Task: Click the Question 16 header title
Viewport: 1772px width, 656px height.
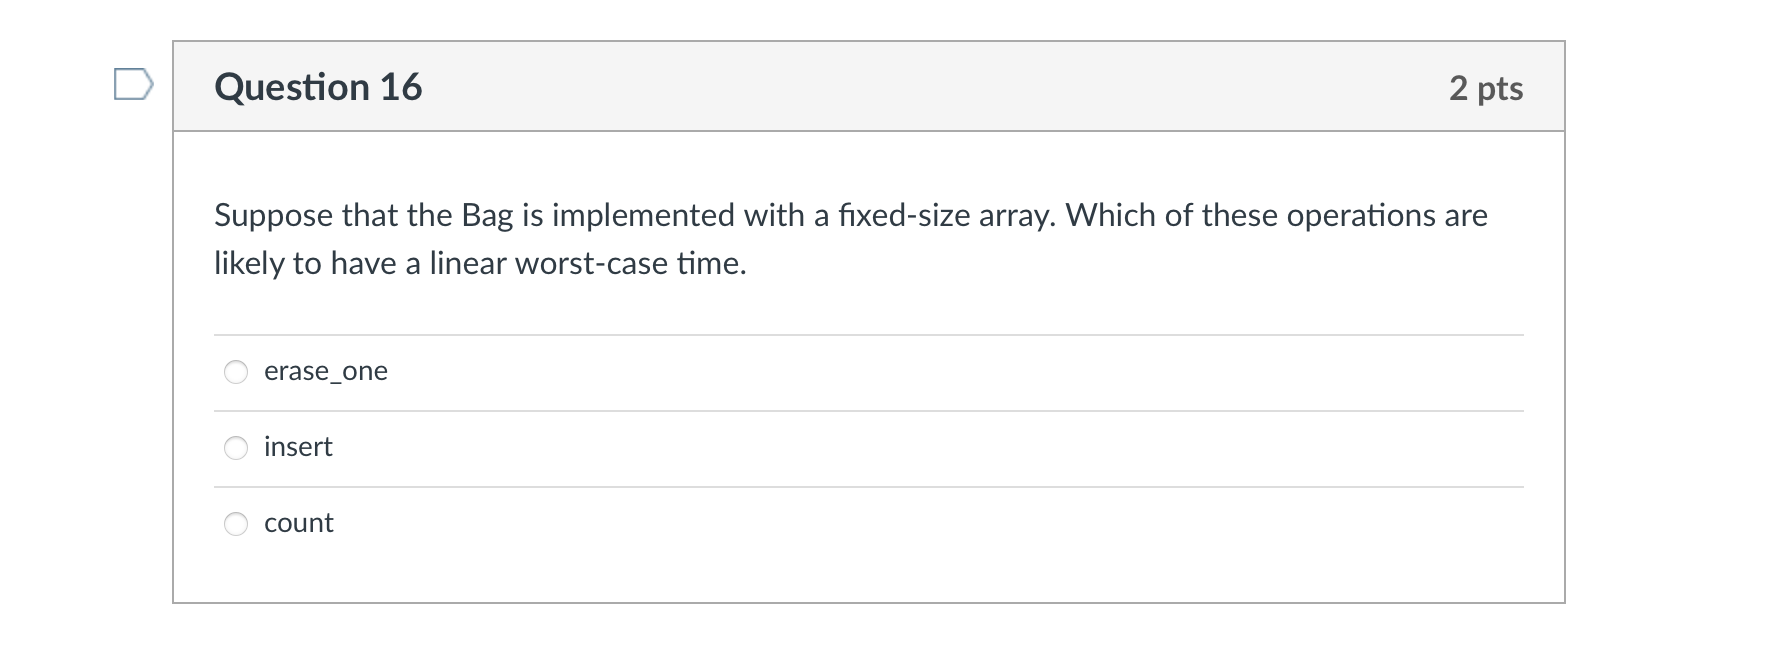Action: pyautogui.click(x=317, y=87)
